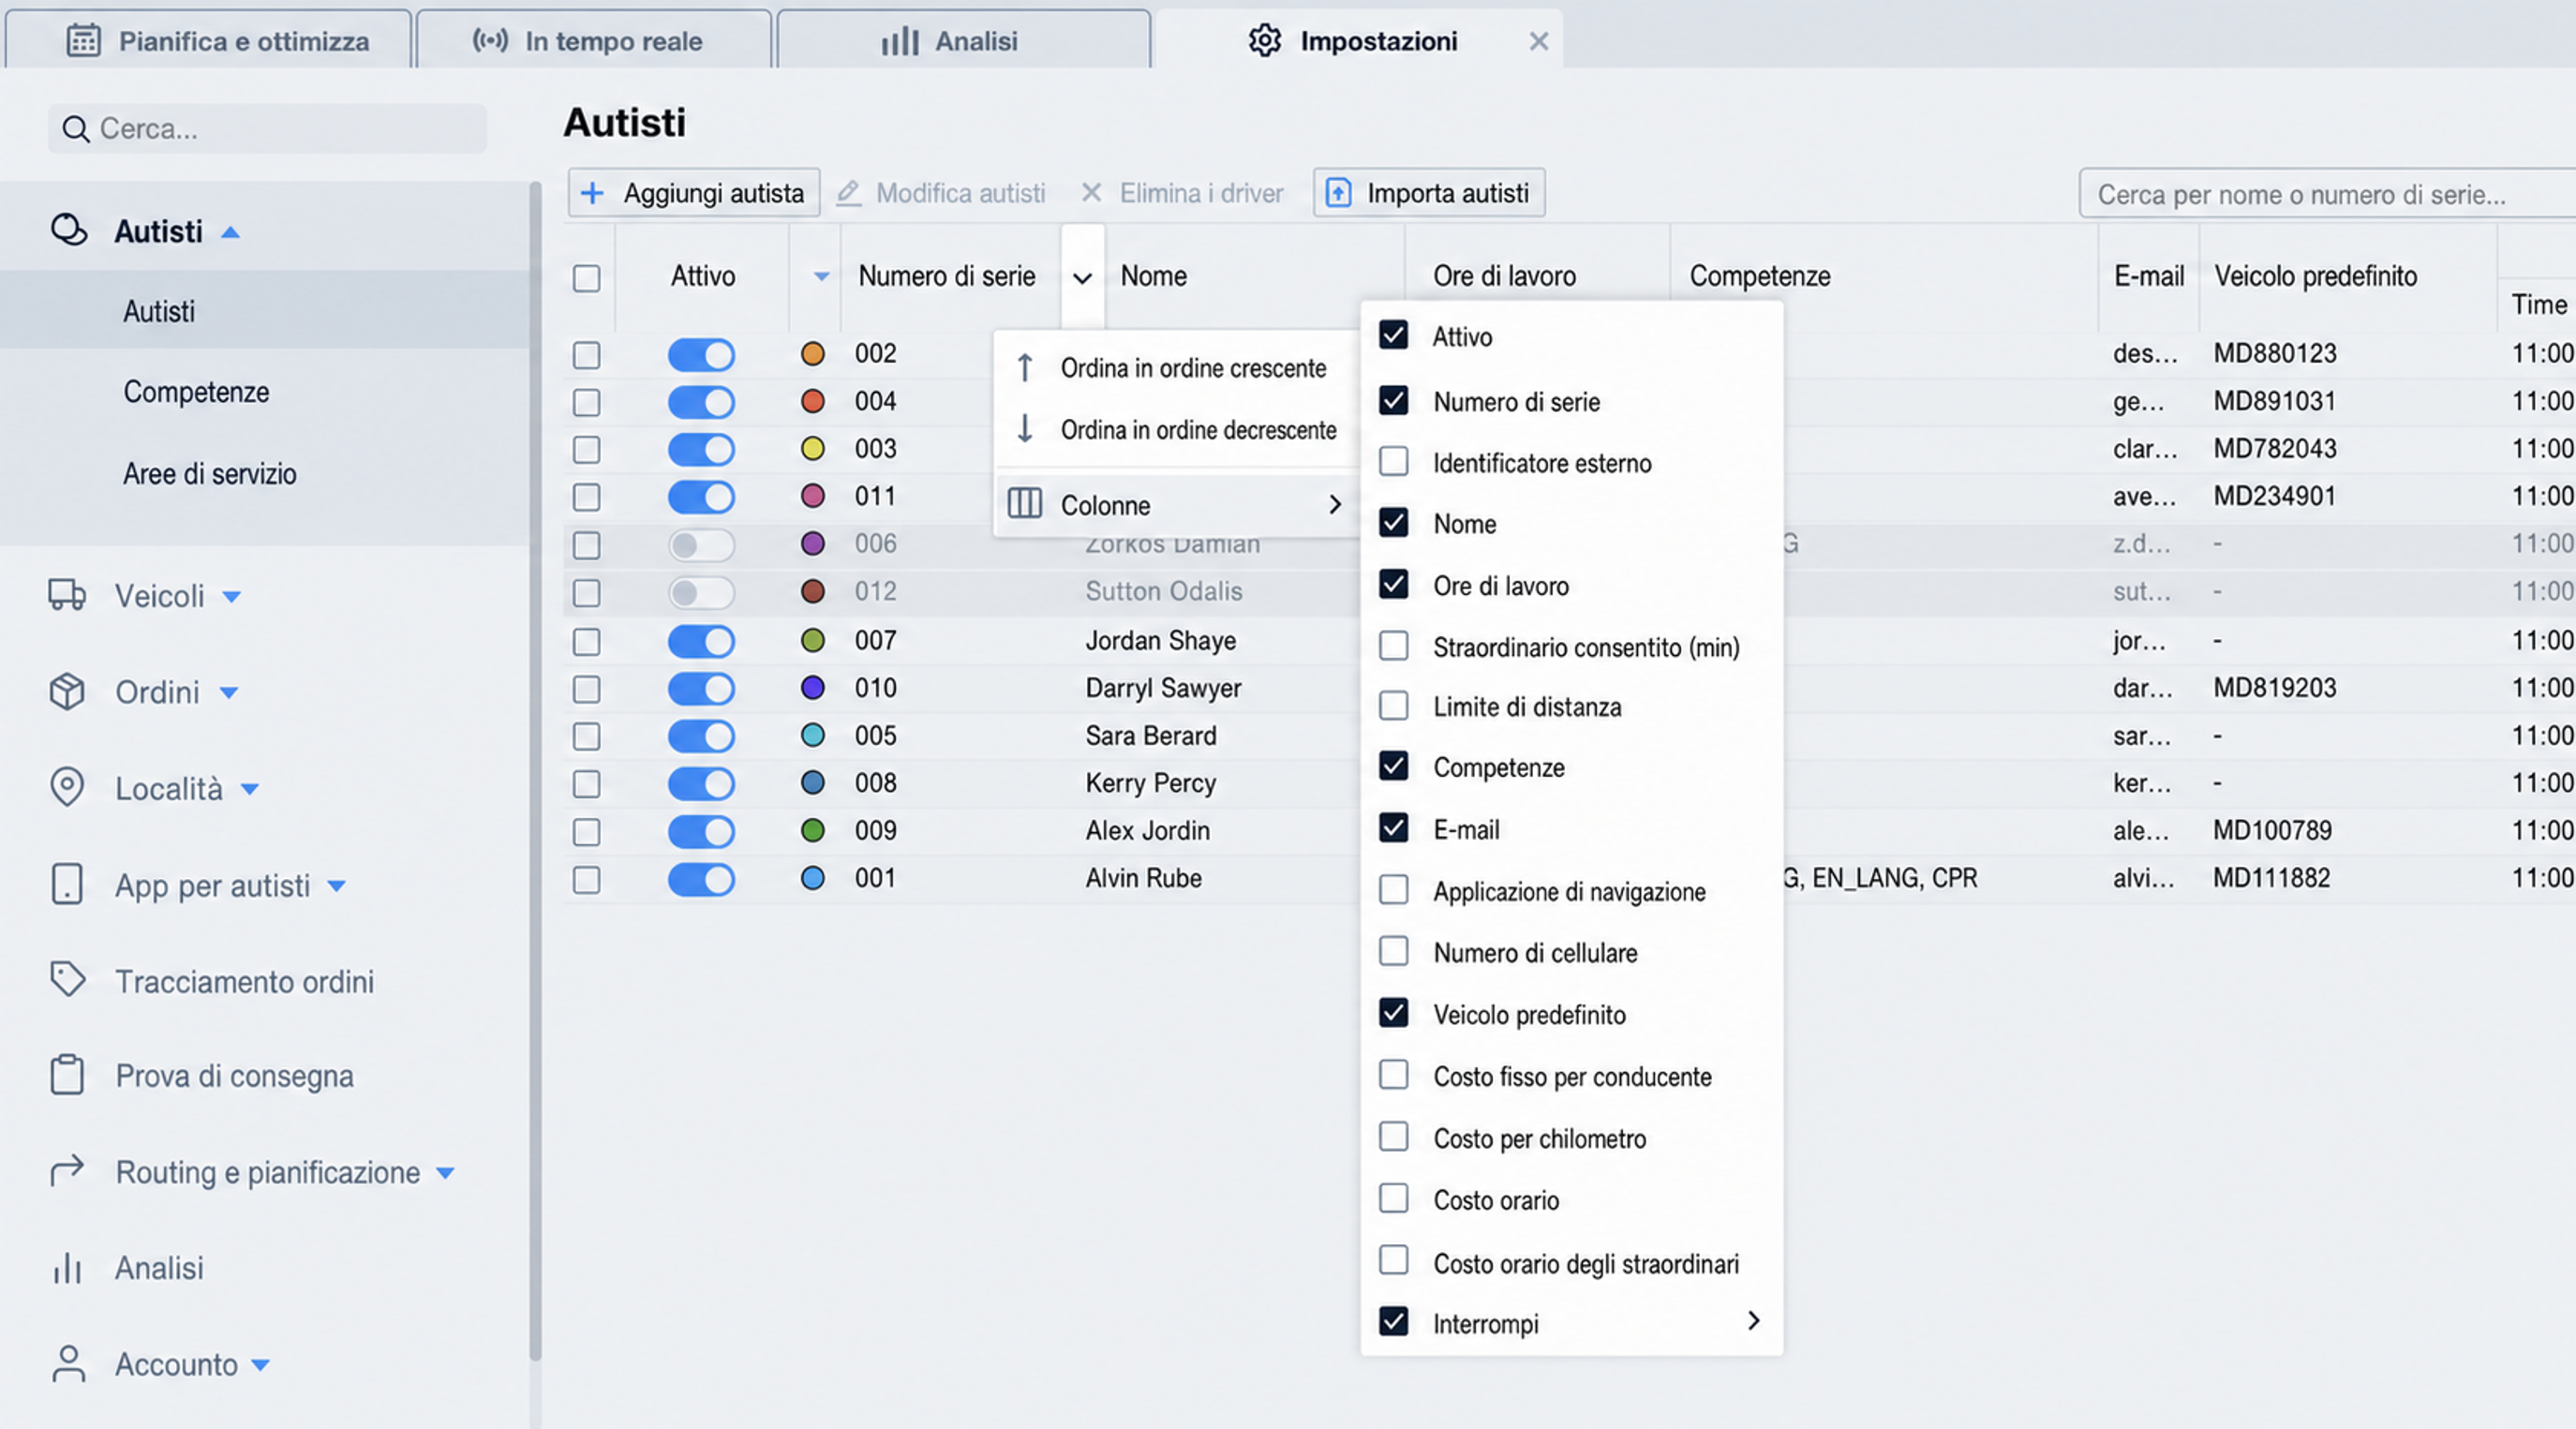
Task: Click Importa autisti button
Action: point(1429,192)
